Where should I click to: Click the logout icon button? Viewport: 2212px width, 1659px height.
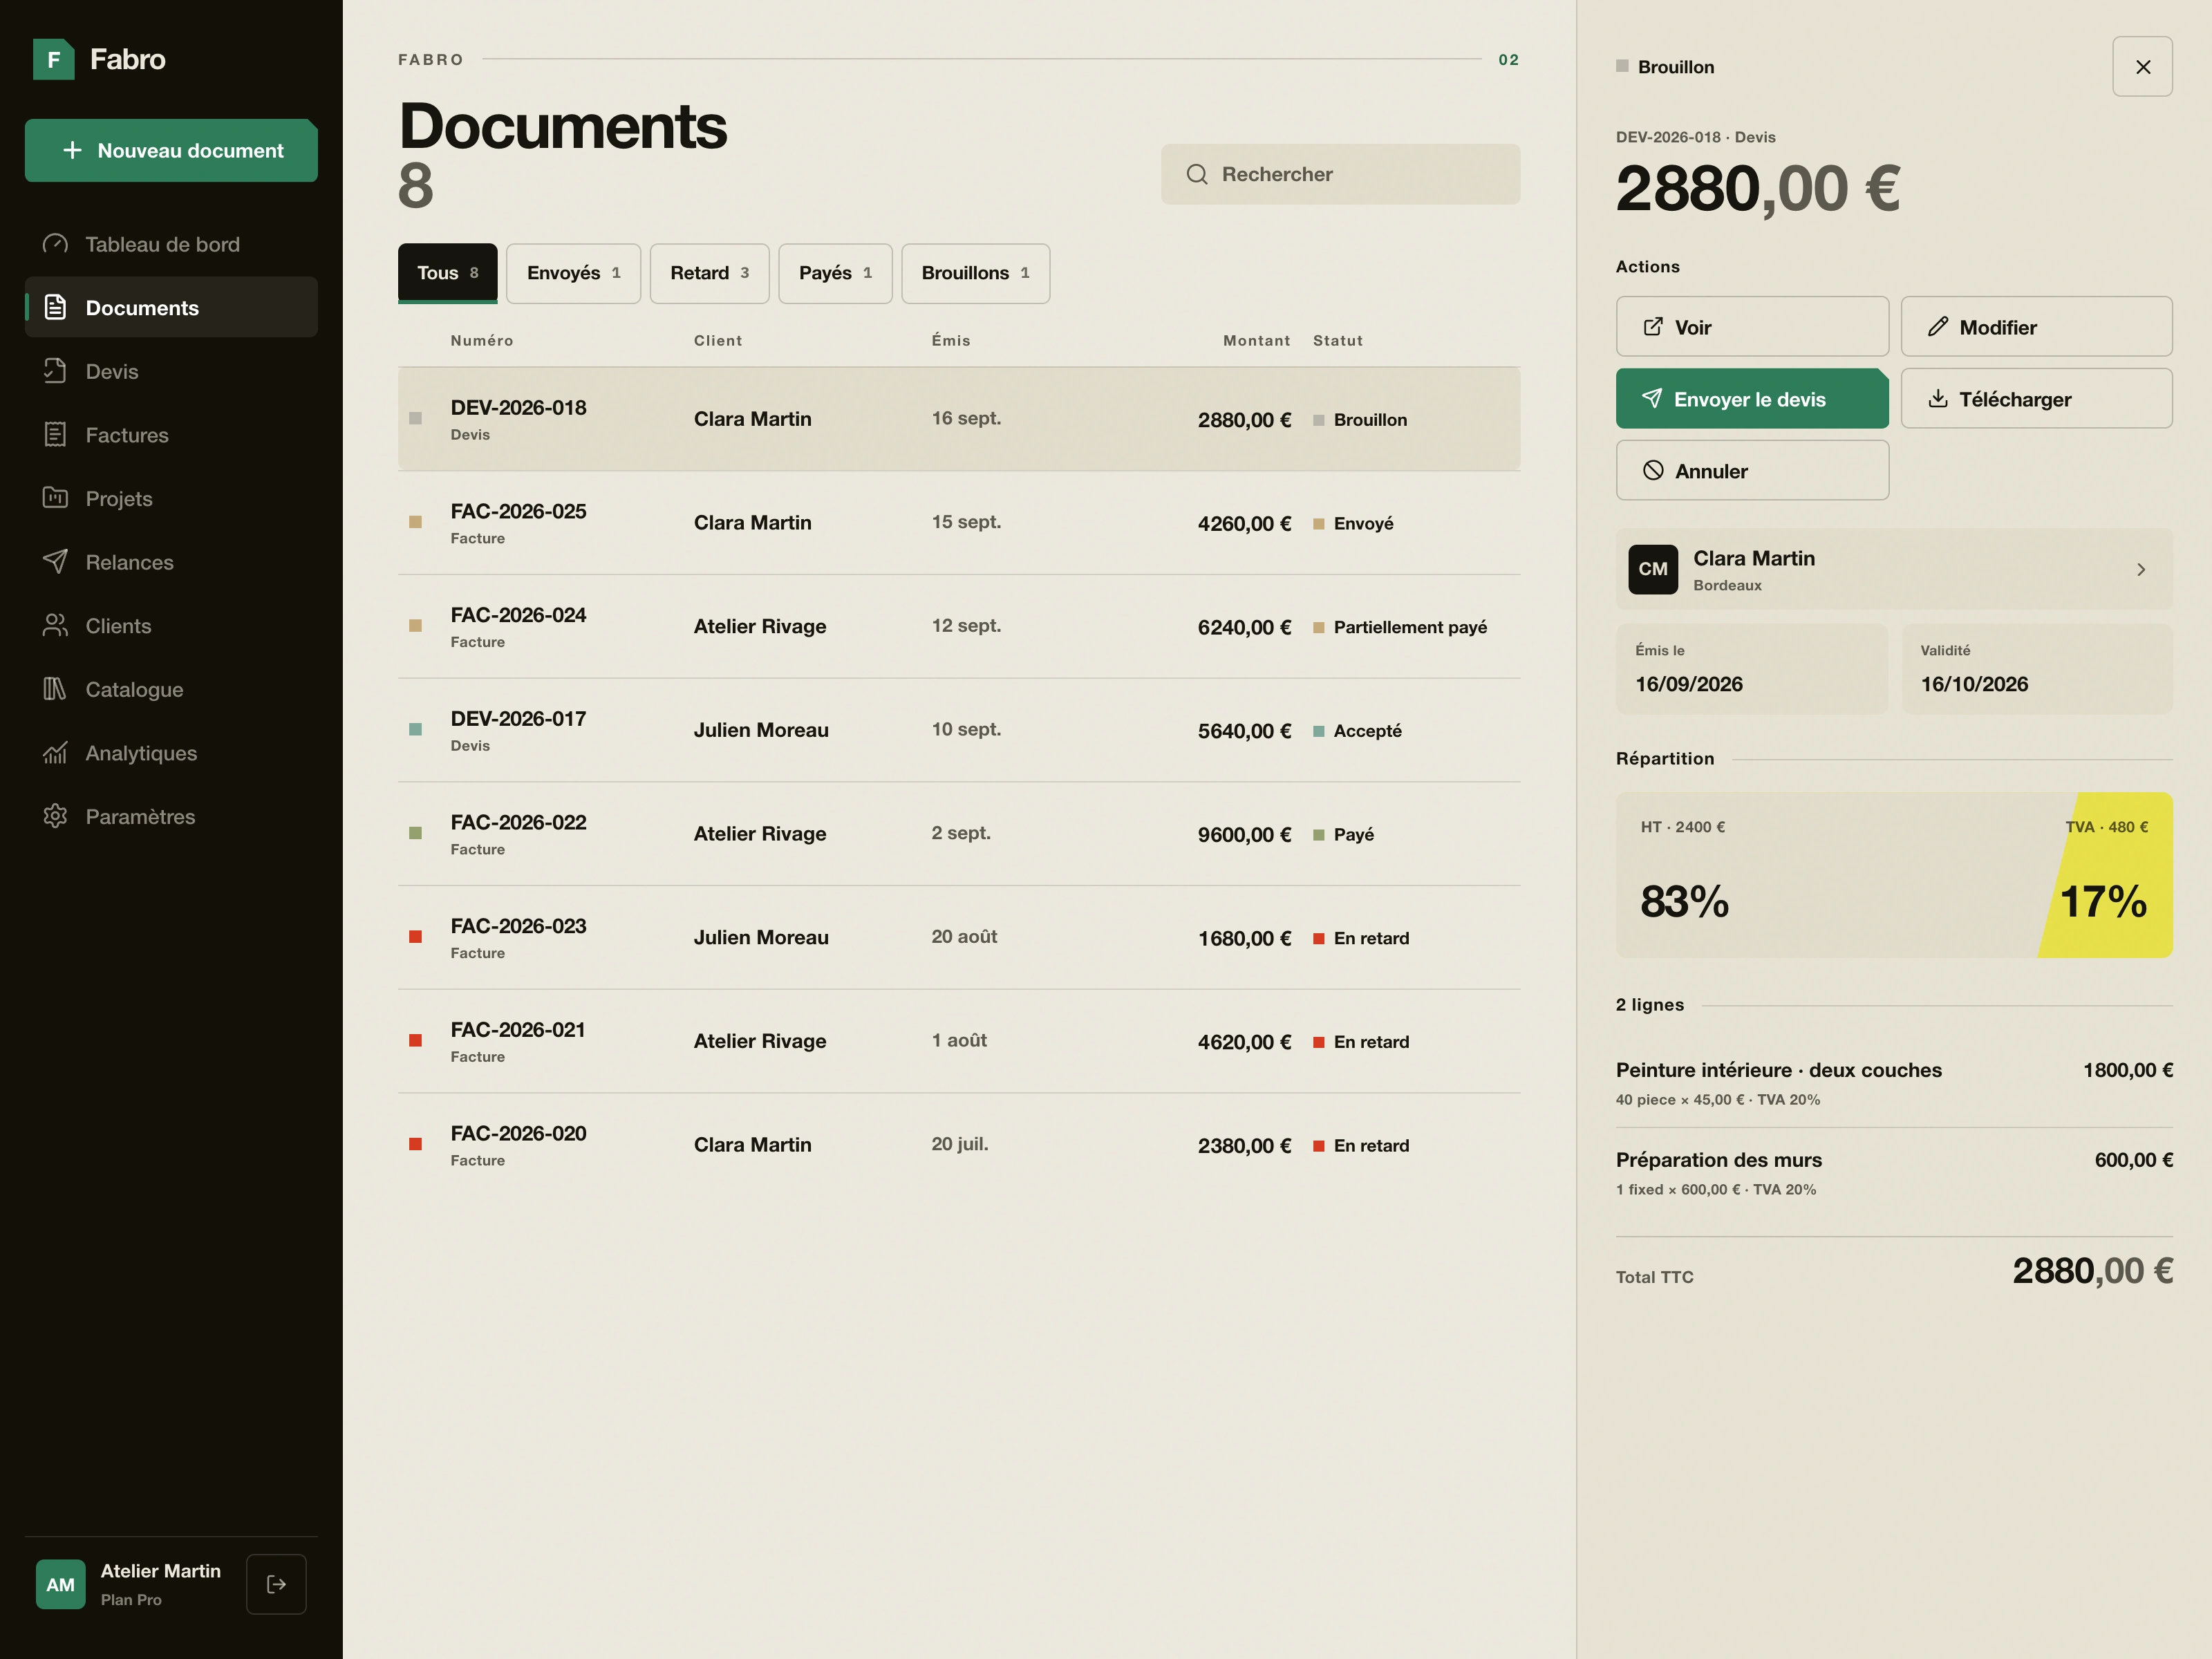click(x=276, y=1584)
